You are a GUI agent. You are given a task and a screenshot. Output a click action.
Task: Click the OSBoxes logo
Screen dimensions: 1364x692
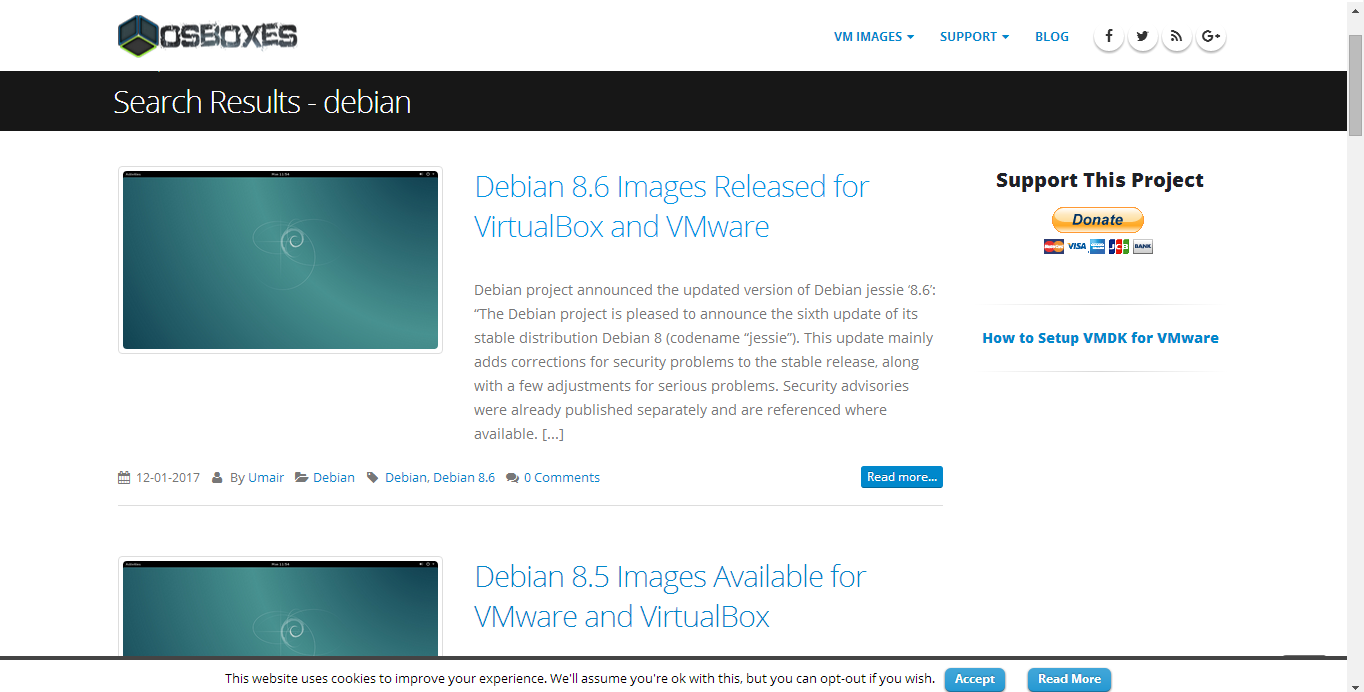click(207, 36)
